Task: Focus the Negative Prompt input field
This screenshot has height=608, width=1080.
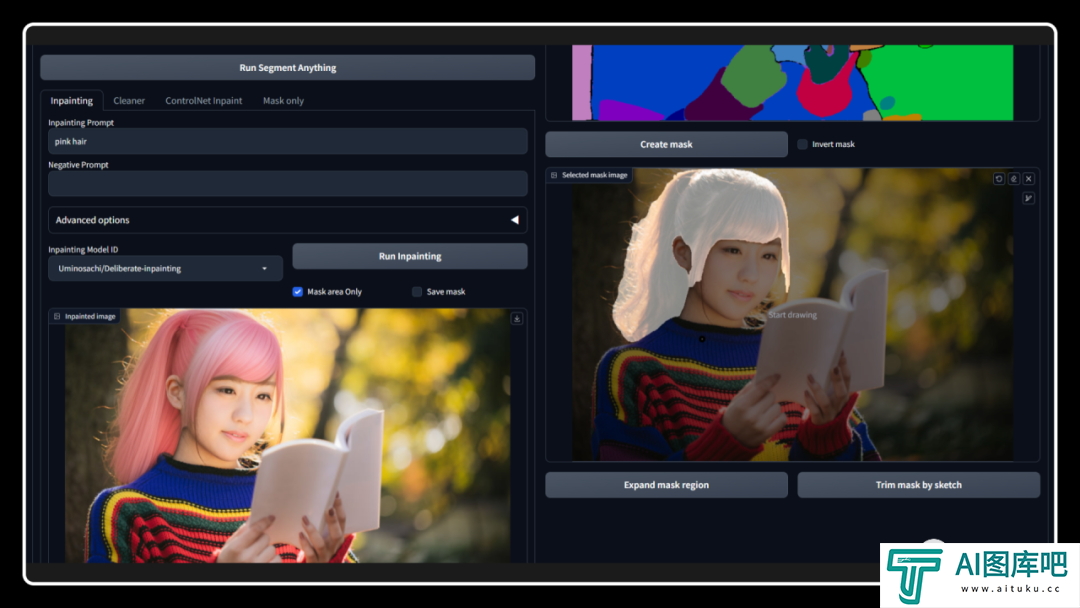Action: (x=287, y=184)
